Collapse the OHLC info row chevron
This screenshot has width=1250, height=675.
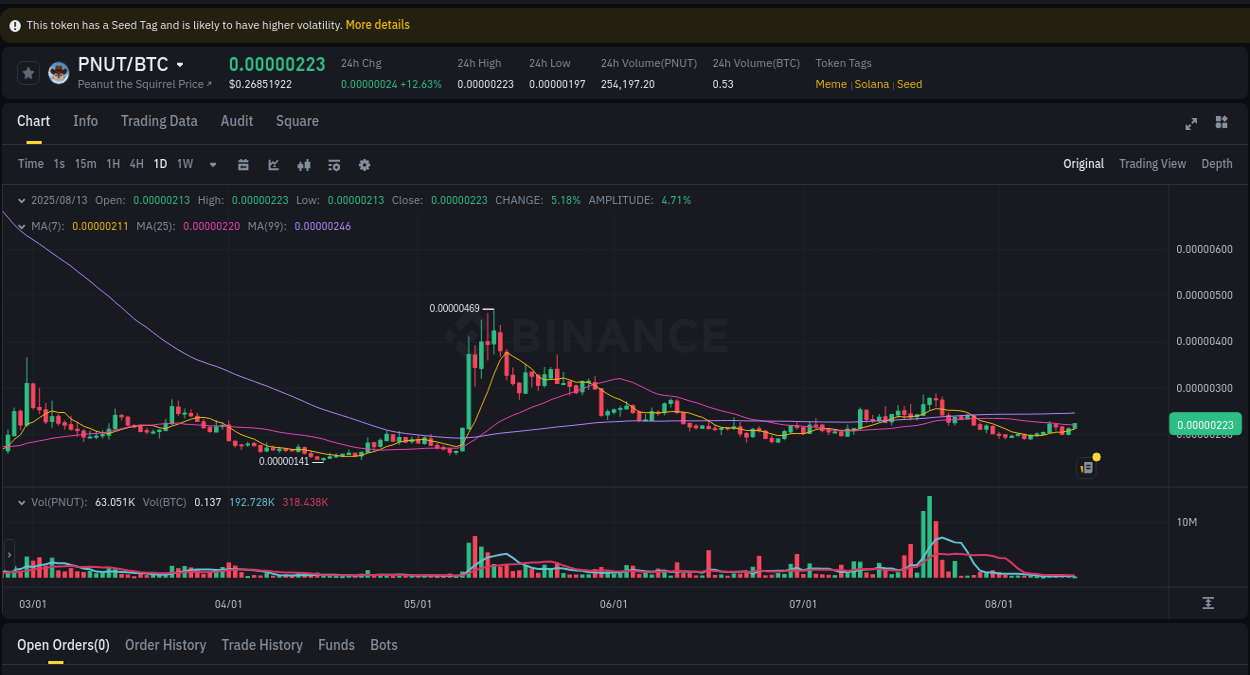(20, 200)
